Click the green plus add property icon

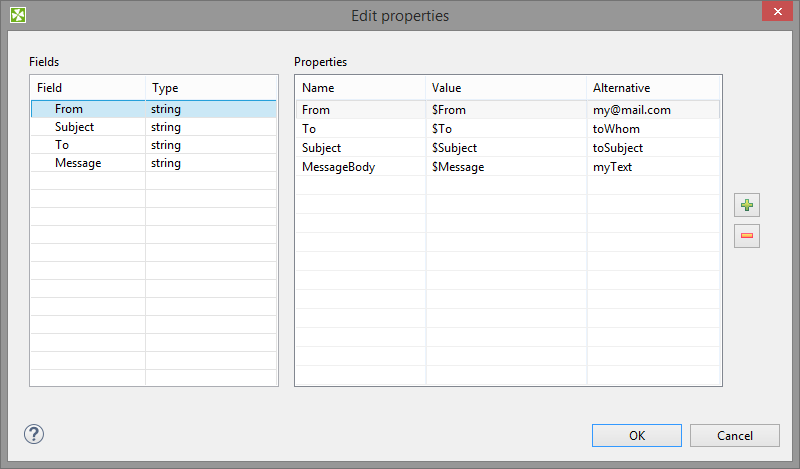click(746, 206)
